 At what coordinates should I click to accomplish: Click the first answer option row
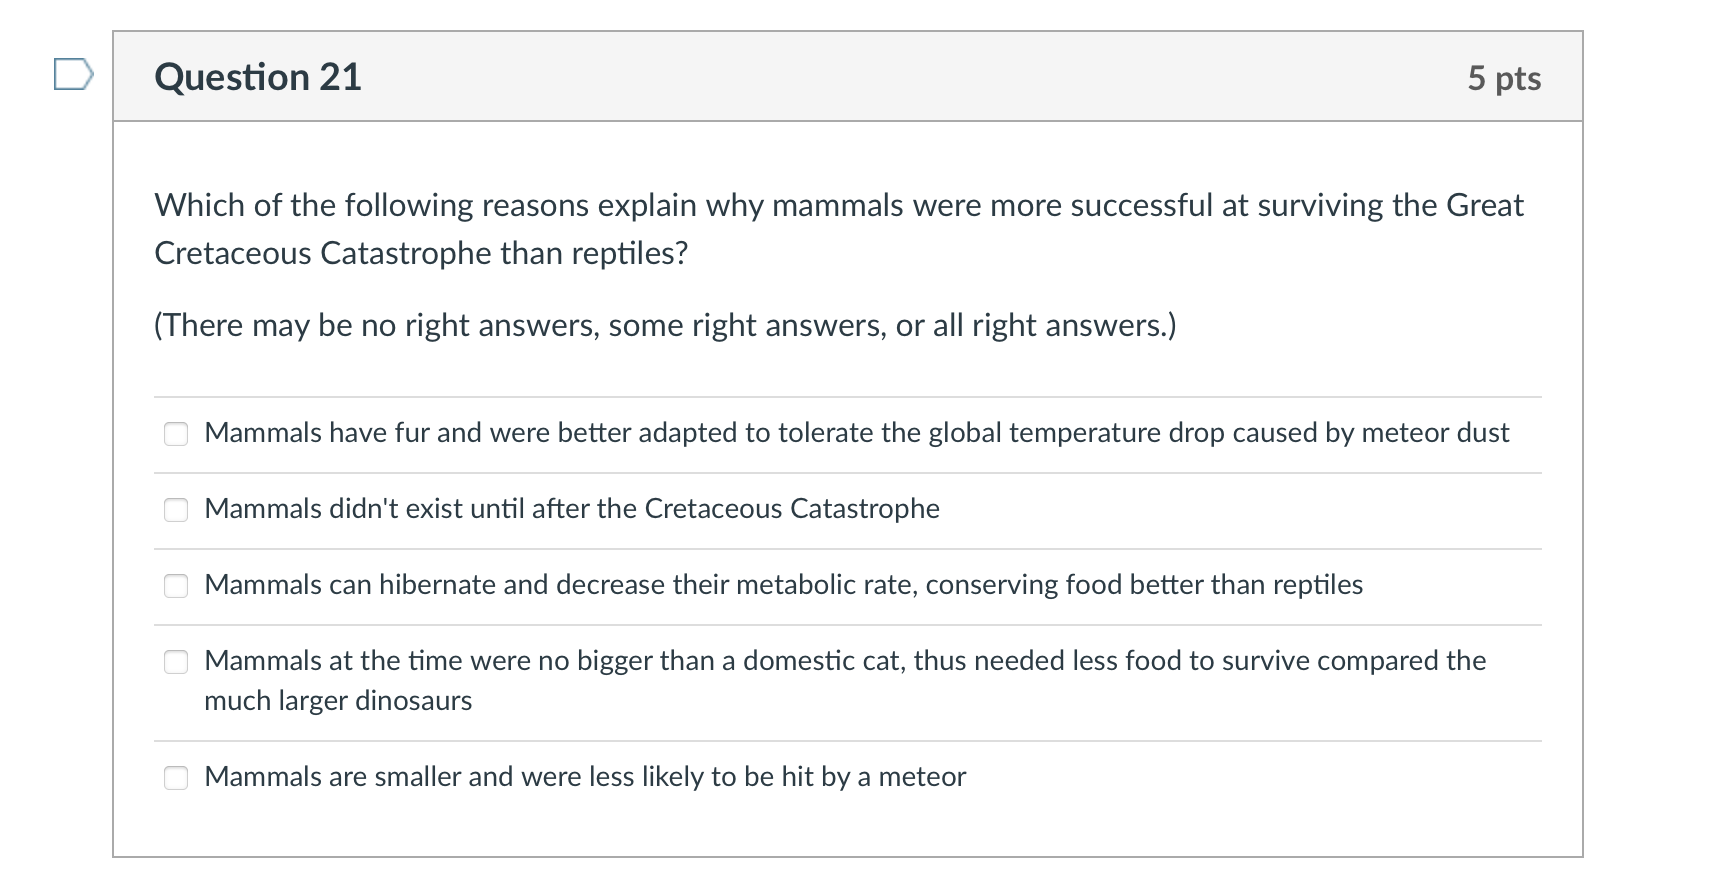point(857,434)
